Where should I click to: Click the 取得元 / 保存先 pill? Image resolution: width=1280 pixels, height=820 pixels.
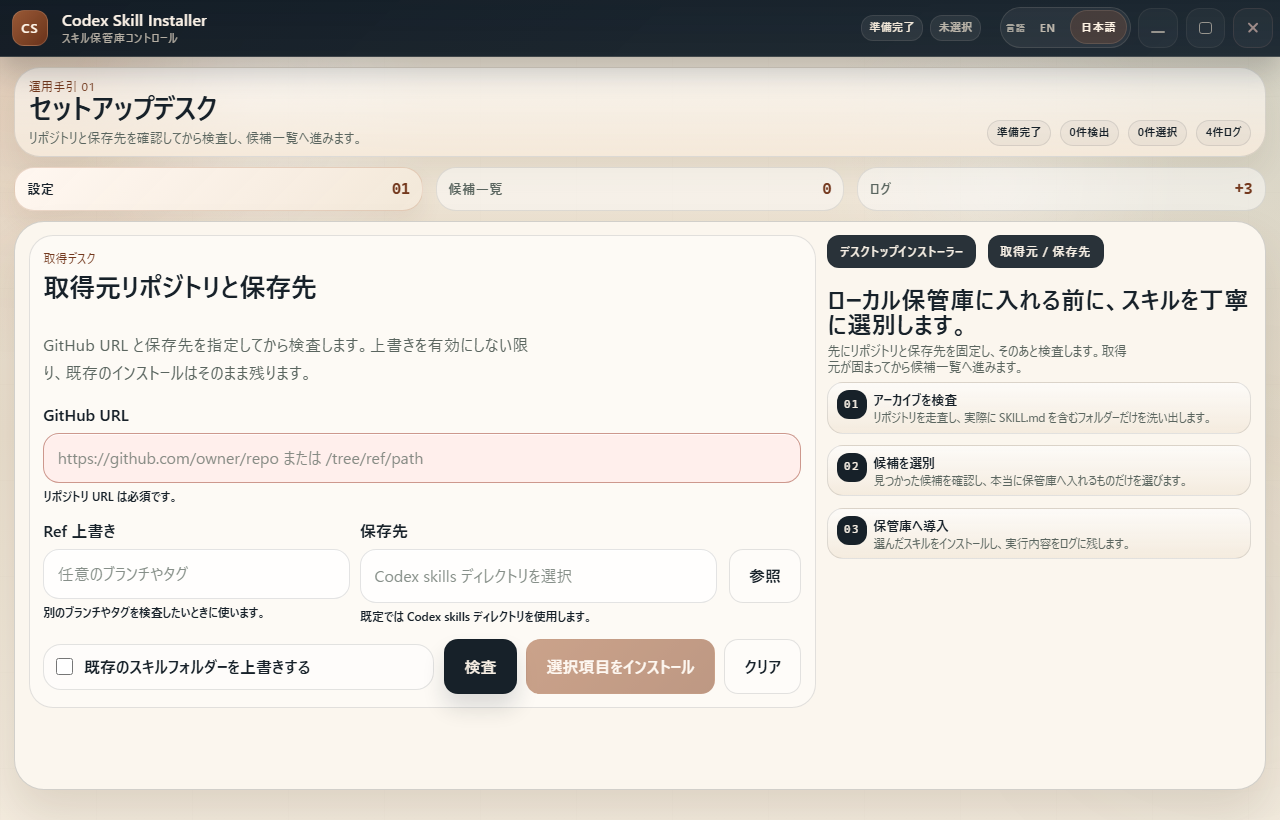point(1045,252)
